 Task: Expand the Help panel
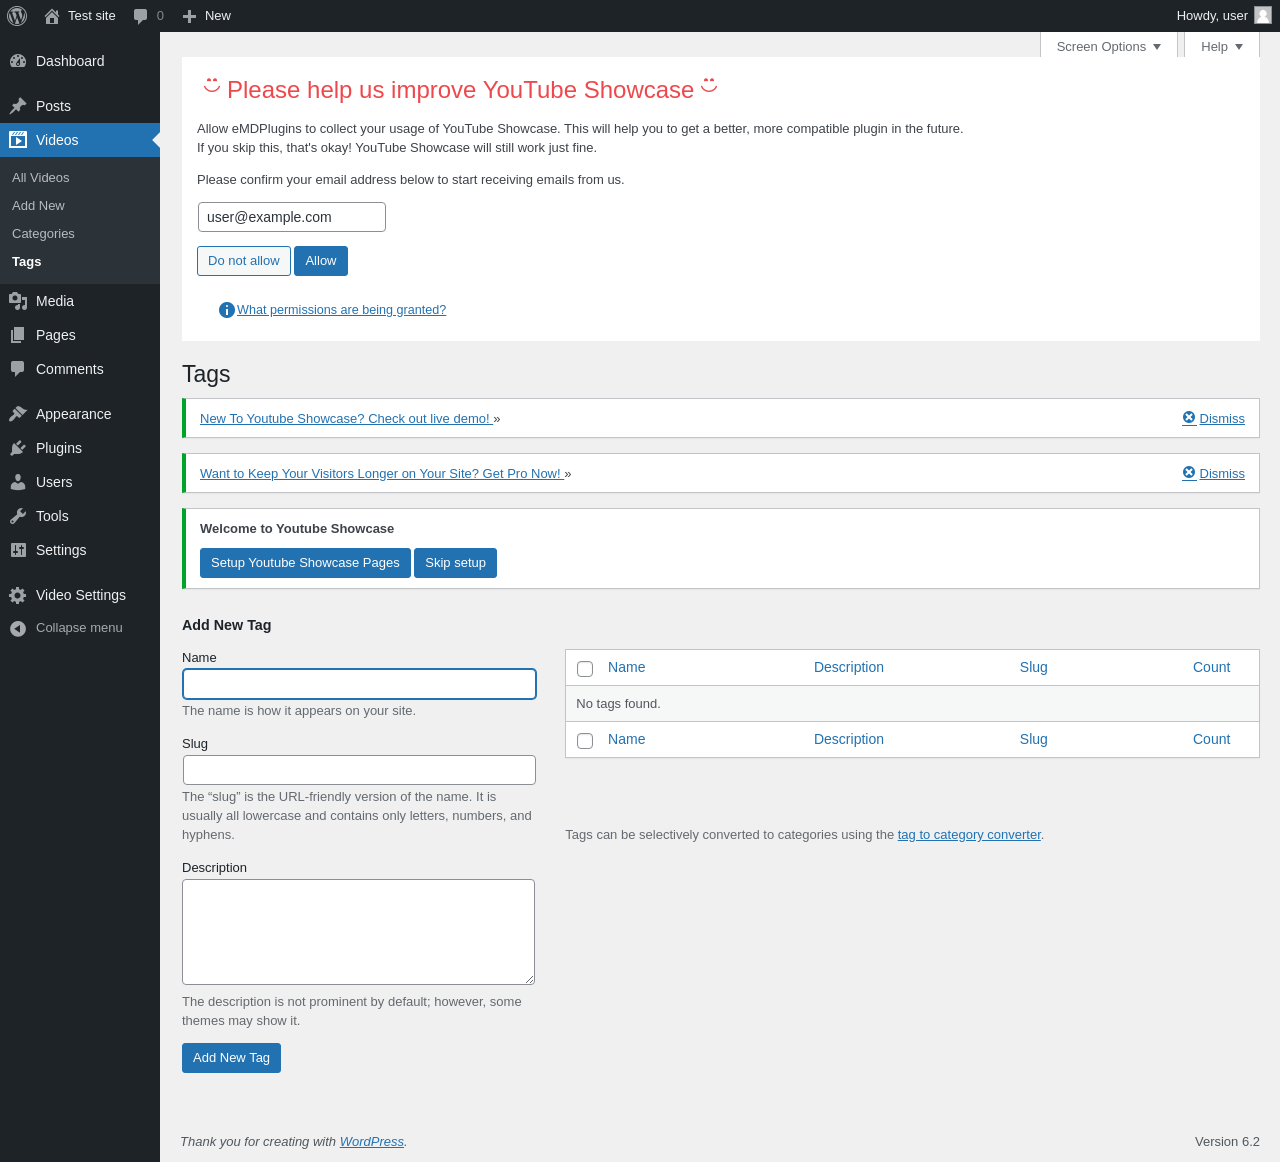point(1222,46)
